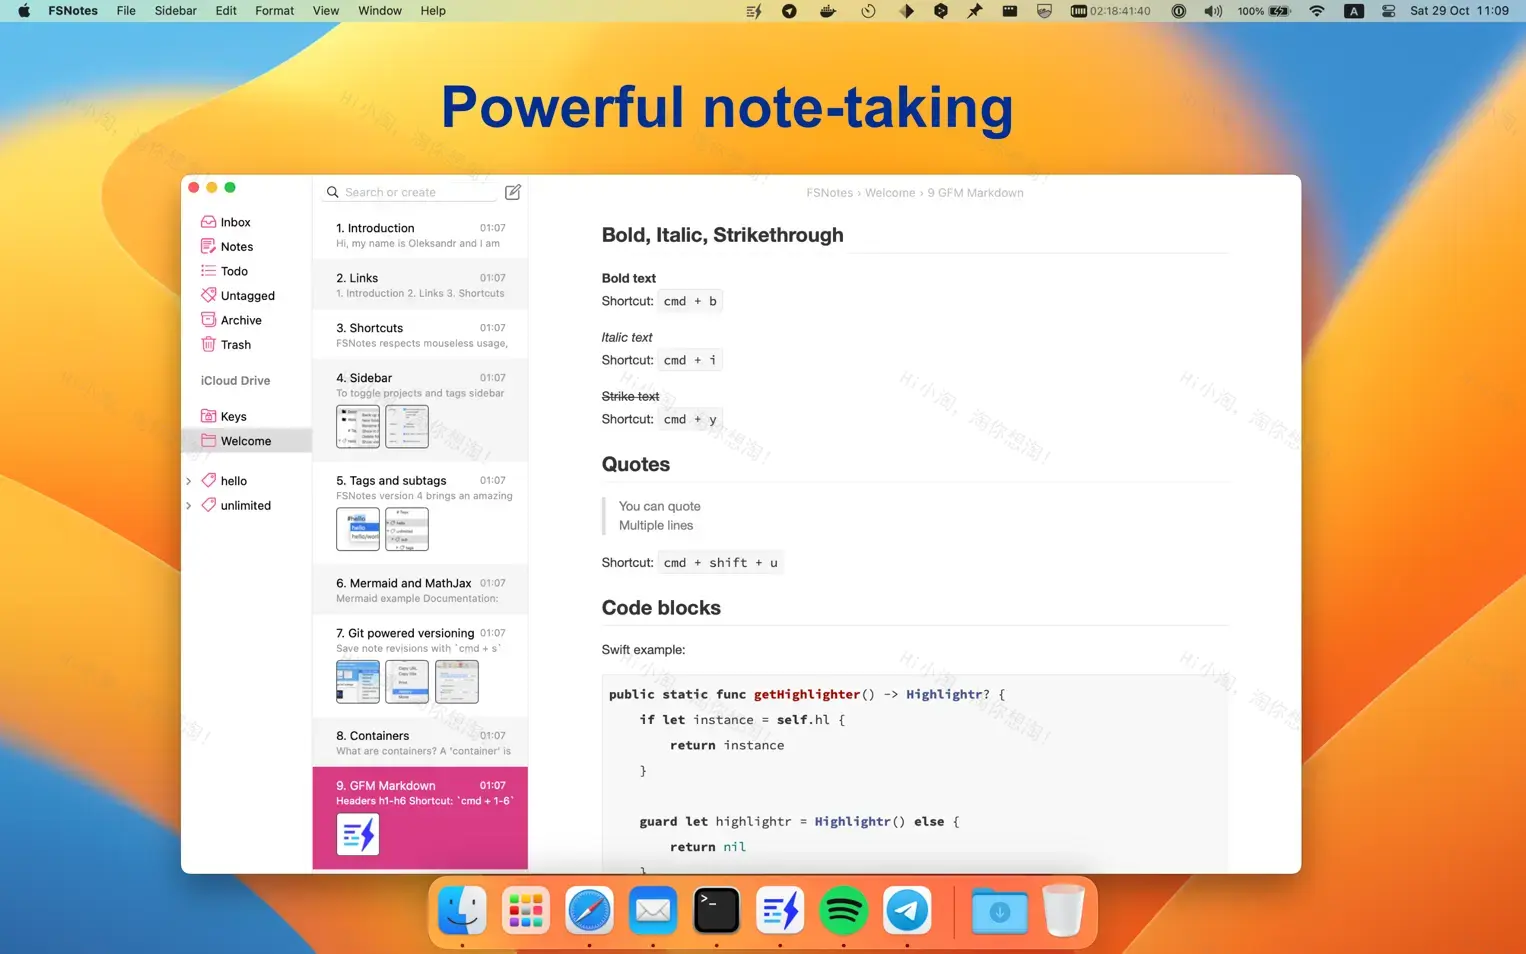1526x954 pixels.
Task: Open Telegram from the Dock
Action: (906, 910)
